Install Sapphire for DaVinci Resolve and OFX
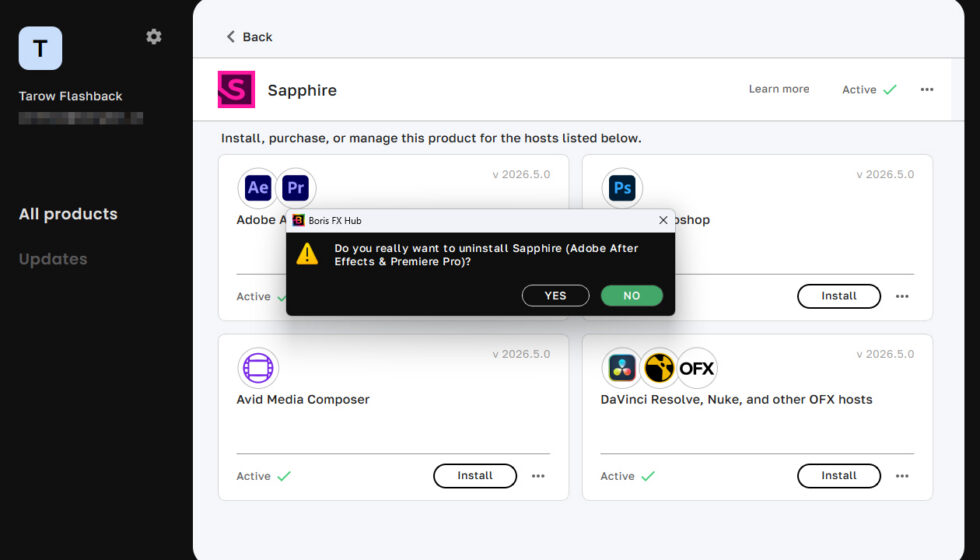Viewport: 980px width, 560px height. [x=839, y=476]
